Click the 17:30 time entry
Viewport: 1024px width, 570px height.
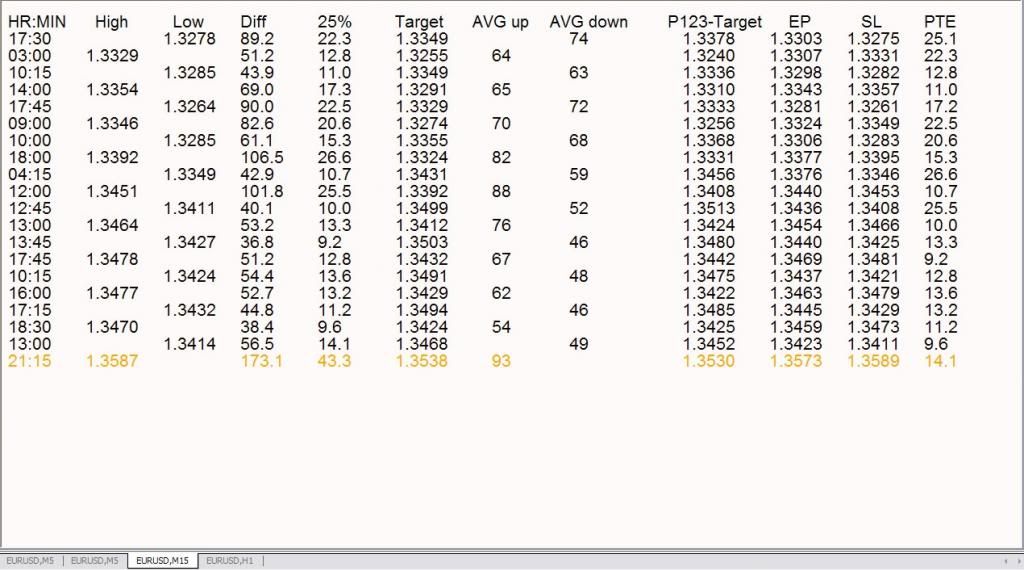(29, 39)
